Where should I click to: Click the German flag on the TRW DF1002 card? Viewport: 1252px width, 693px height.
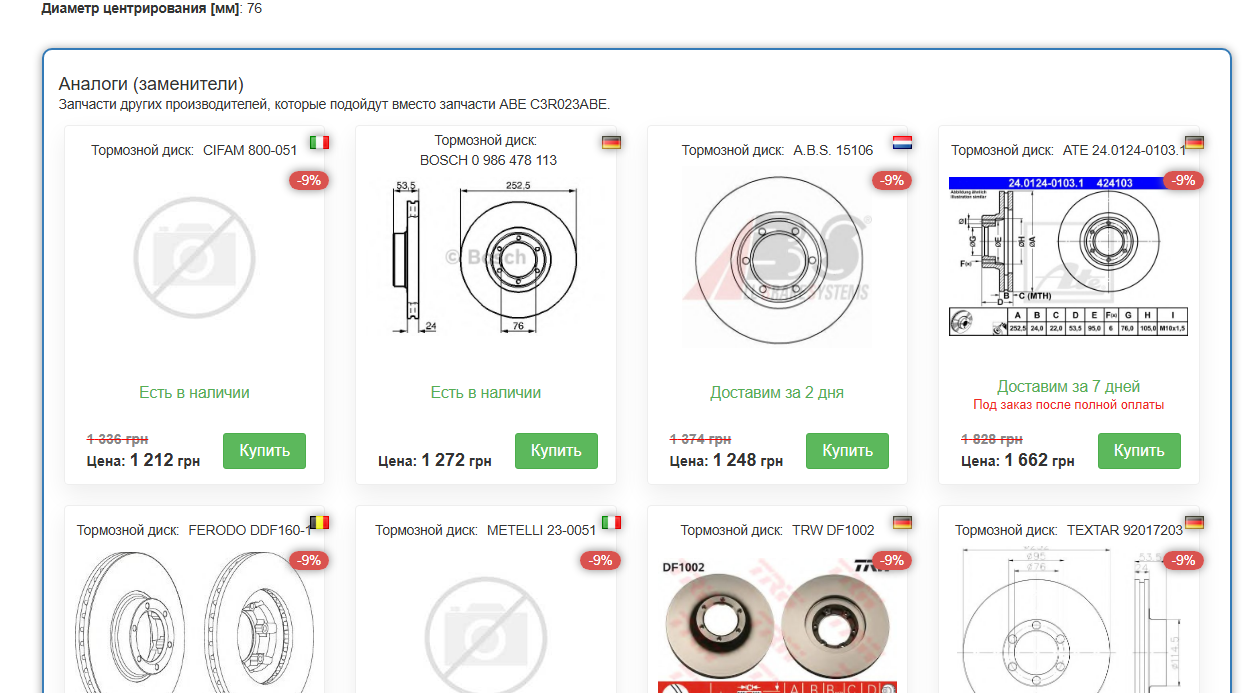coord(902,522)
